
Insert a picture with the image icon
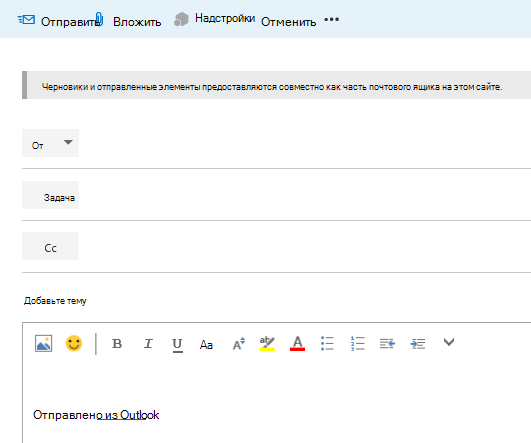(43, 343)
